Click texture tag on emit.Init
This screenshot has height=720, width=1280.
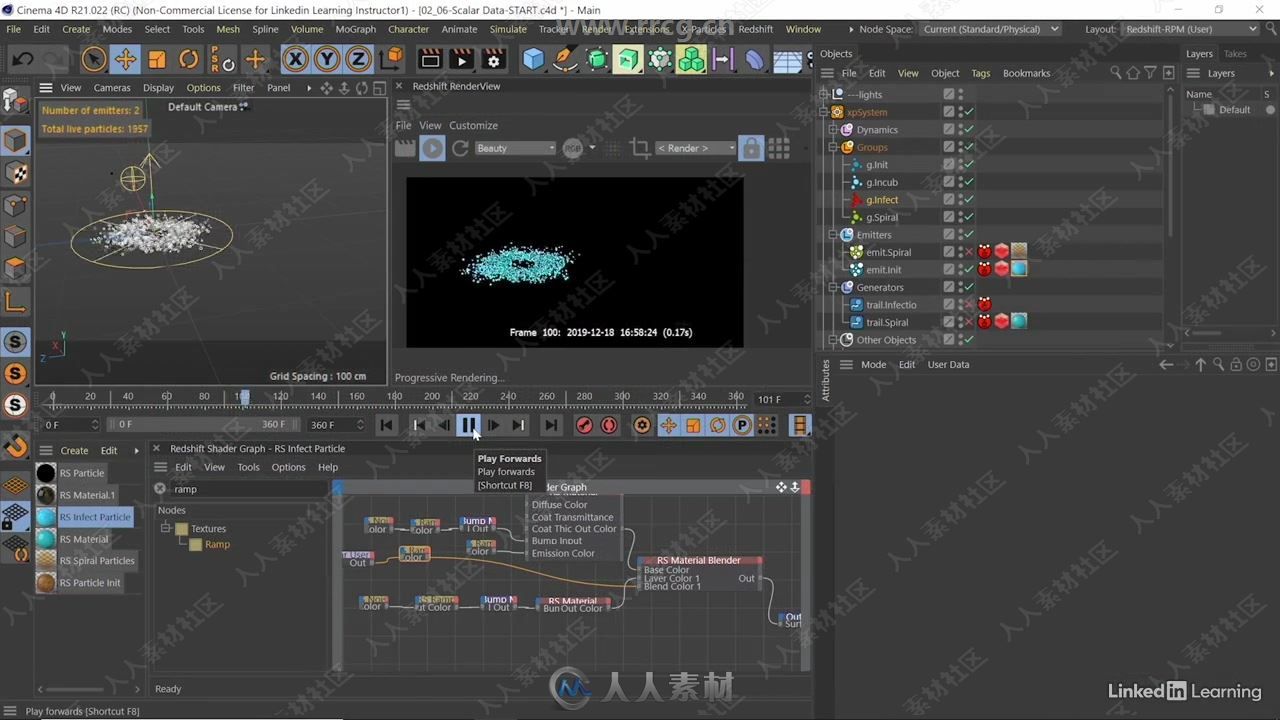(1018, 269)
